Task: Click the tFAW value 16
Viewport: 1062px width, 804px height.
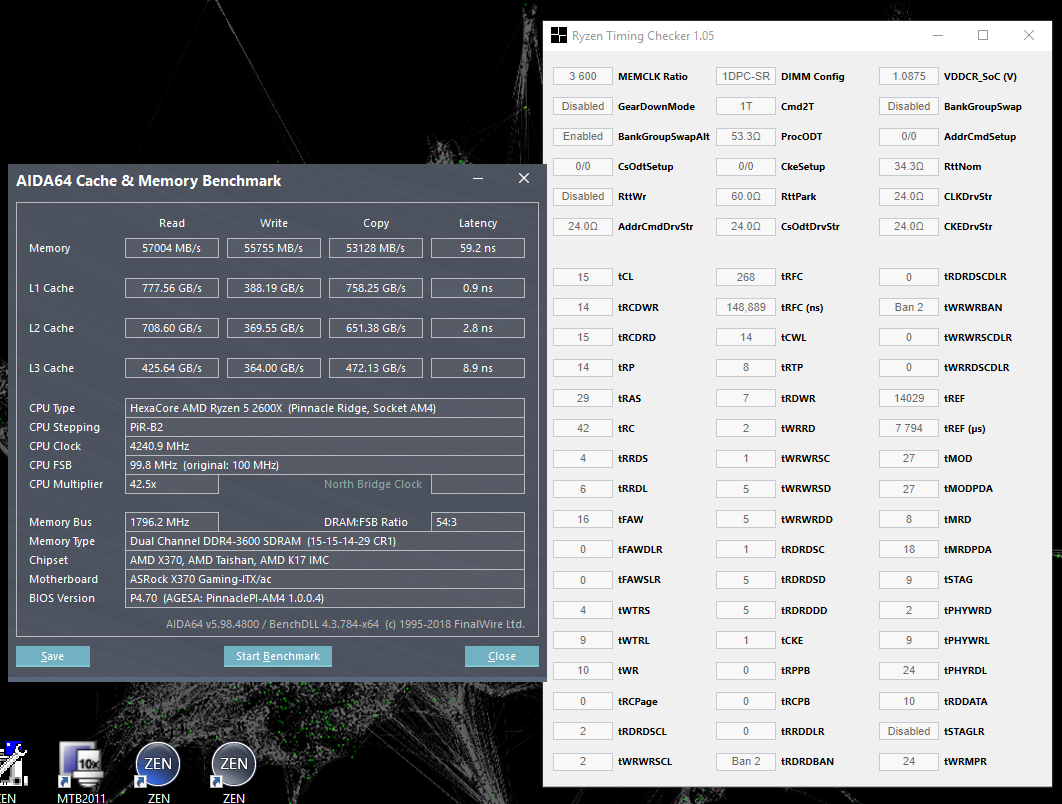Action: [x=582, y=519]
